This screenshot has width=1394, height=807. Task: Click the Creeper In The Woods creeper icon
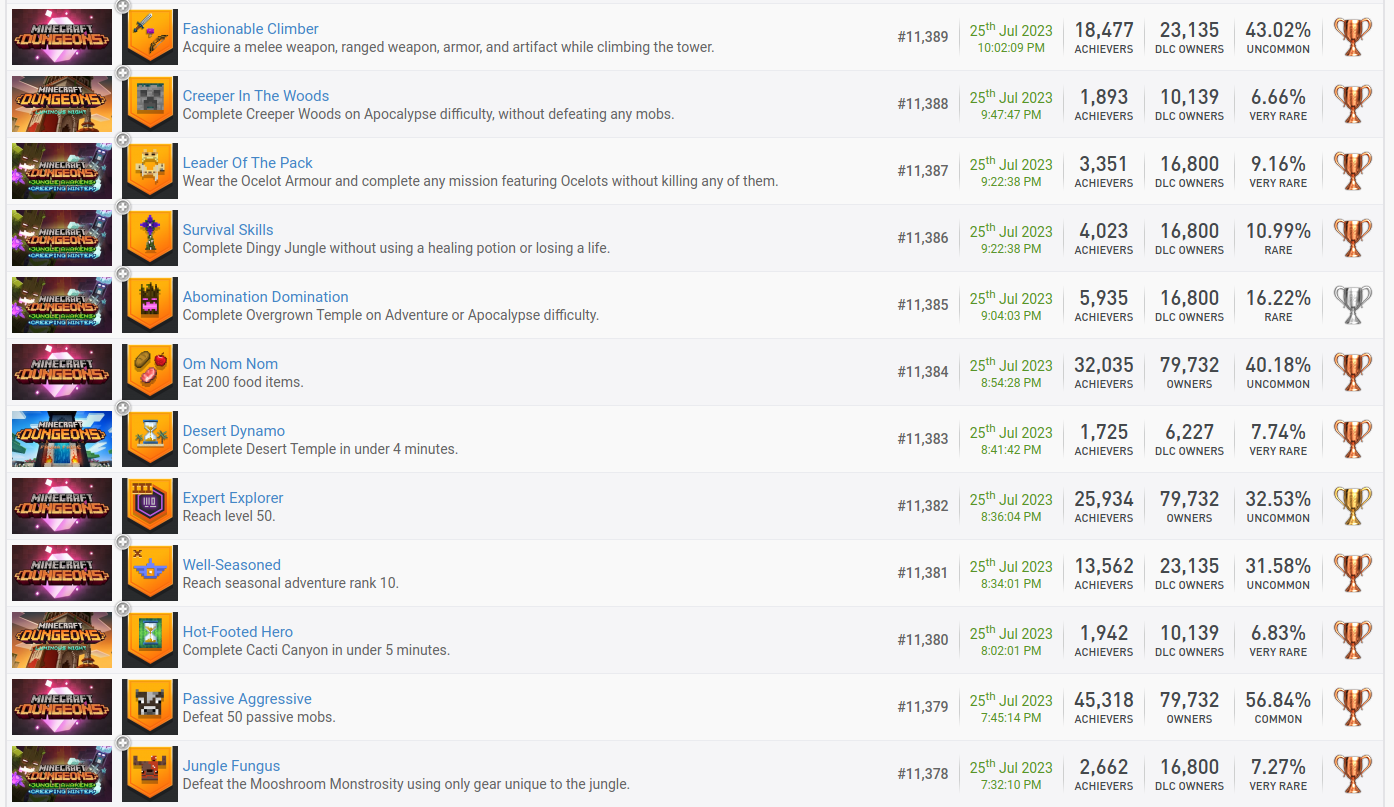tap(150, 105)
